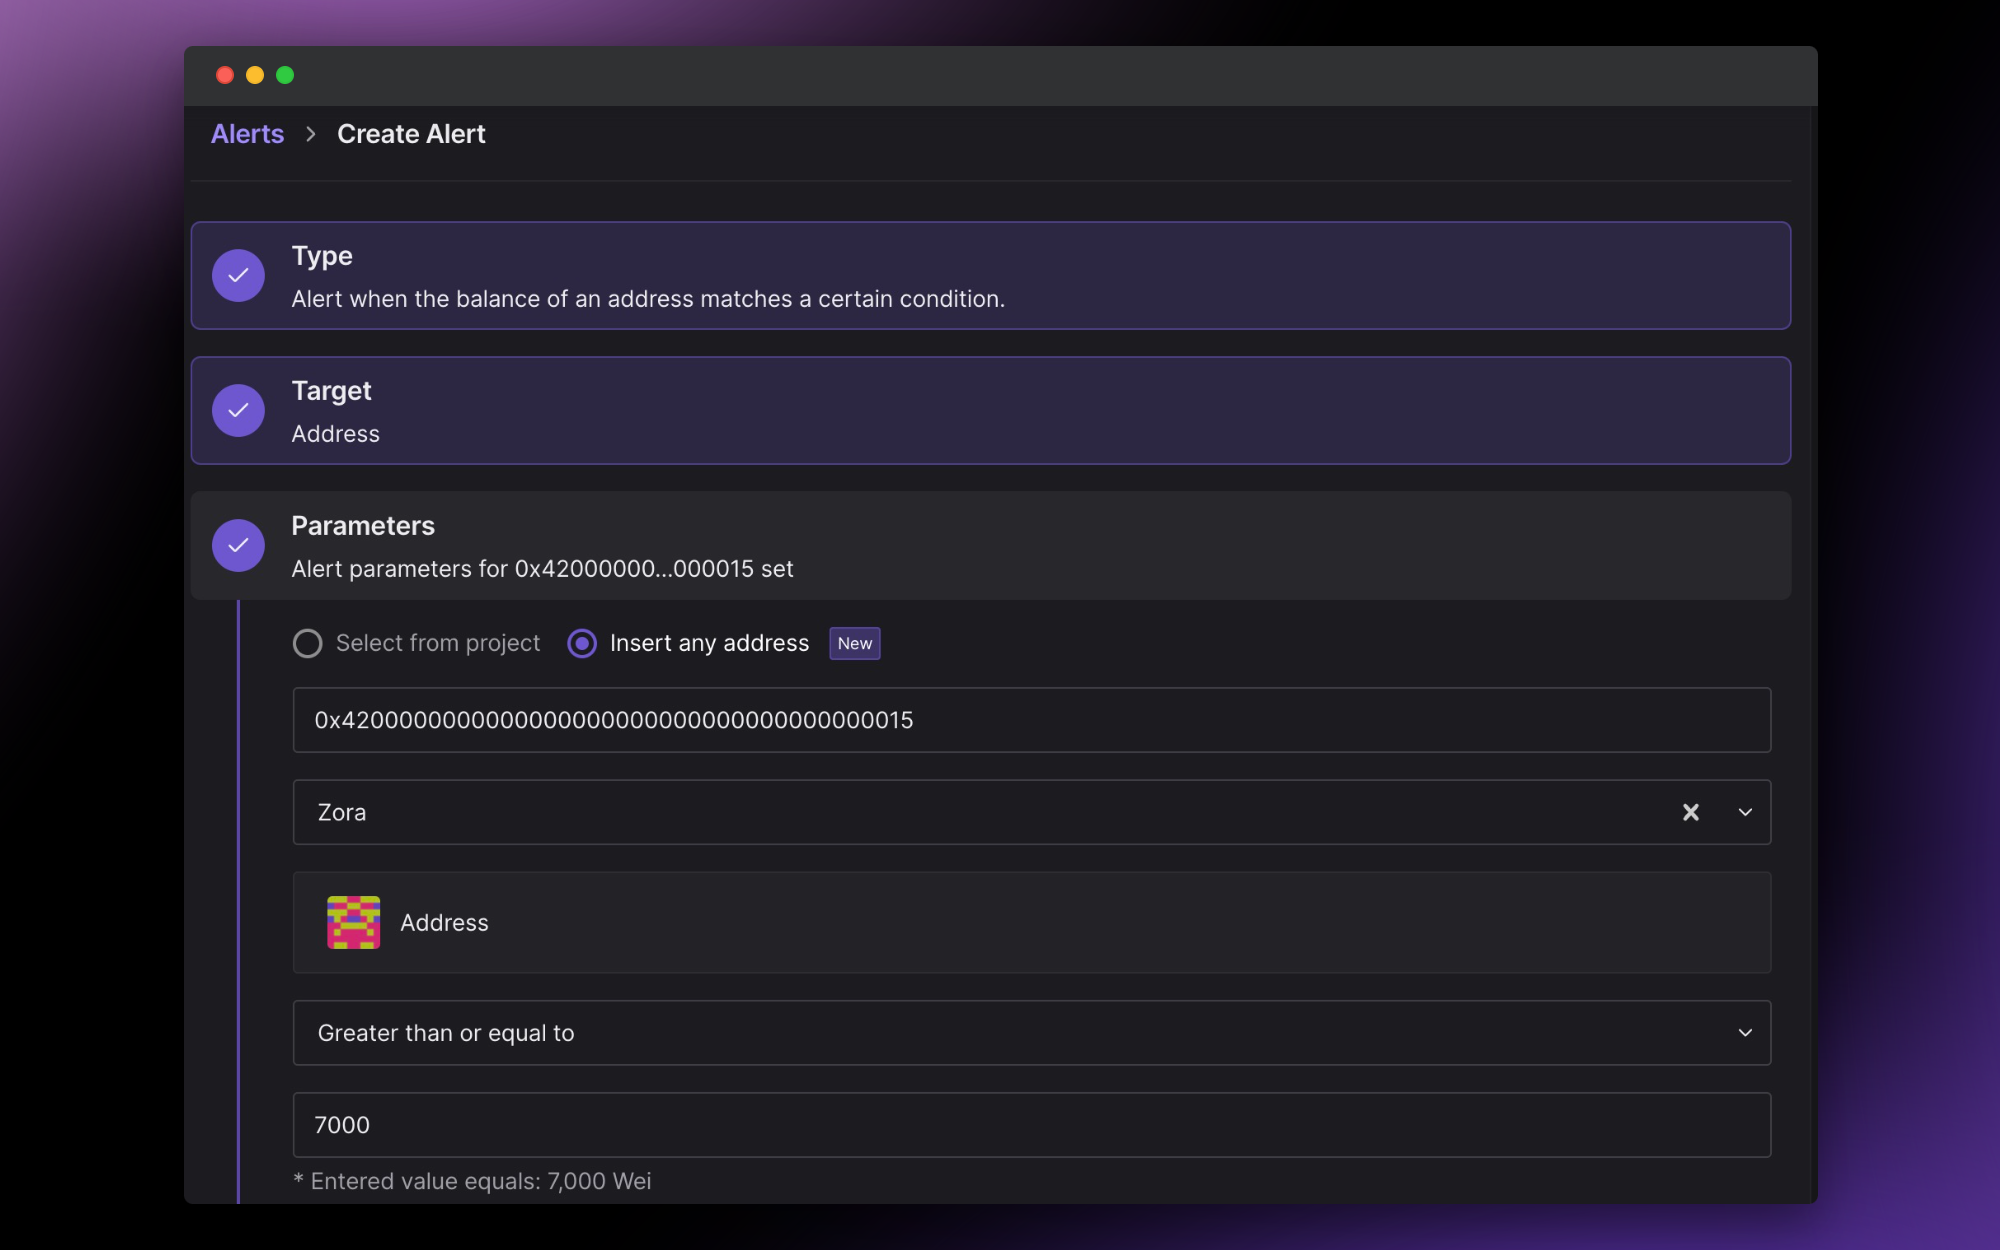Edit the 7000 value field
Image resolution: width=2000 pixels, height=1250 pixels.
1030,1124
